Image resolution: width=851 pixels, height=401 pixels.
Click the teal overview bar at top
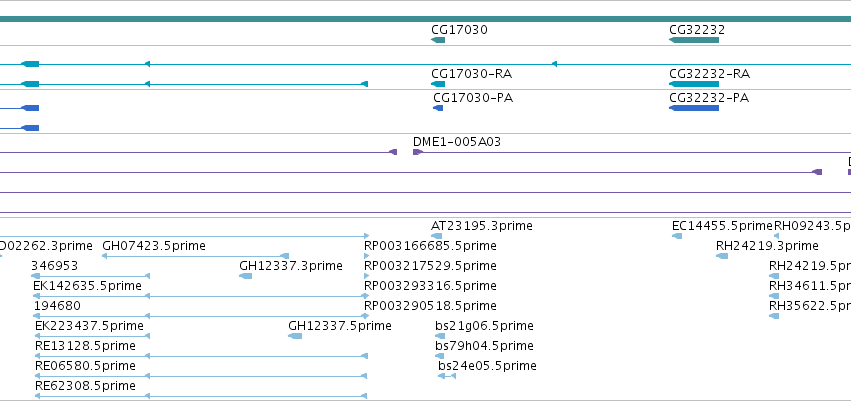pyautogui.click(x=426, y=19)
